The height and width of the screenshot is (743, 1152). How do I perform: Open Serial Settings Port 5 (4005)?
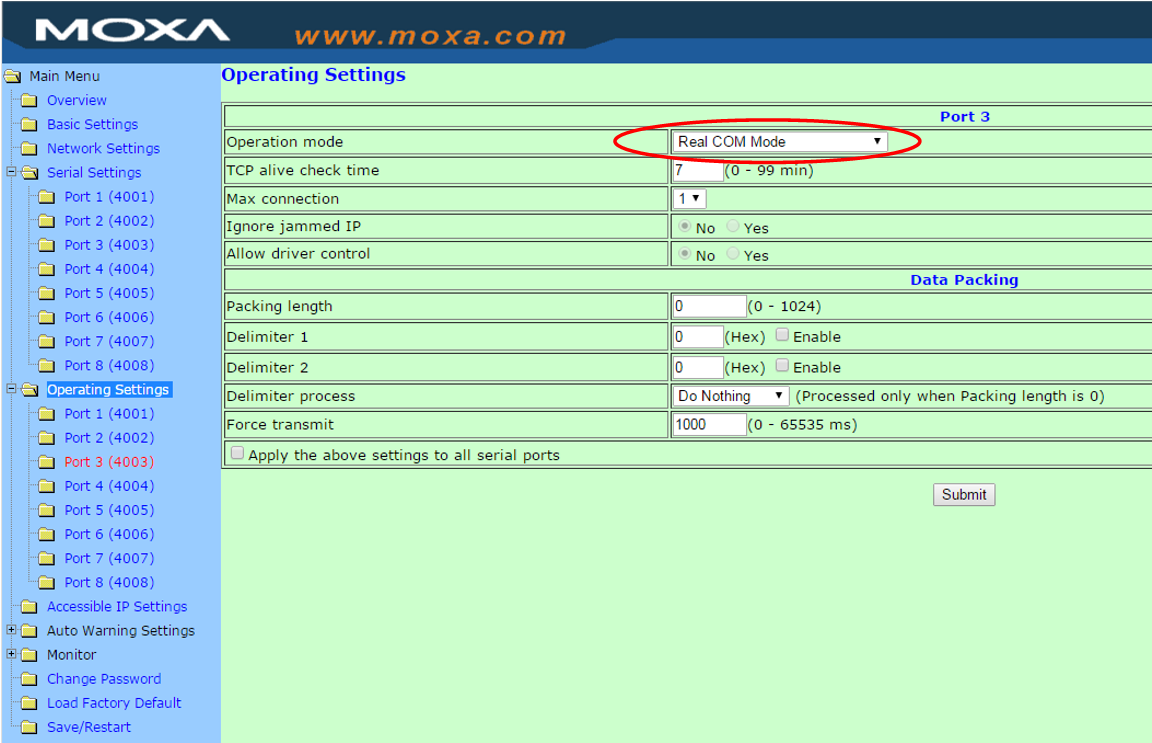109,293
